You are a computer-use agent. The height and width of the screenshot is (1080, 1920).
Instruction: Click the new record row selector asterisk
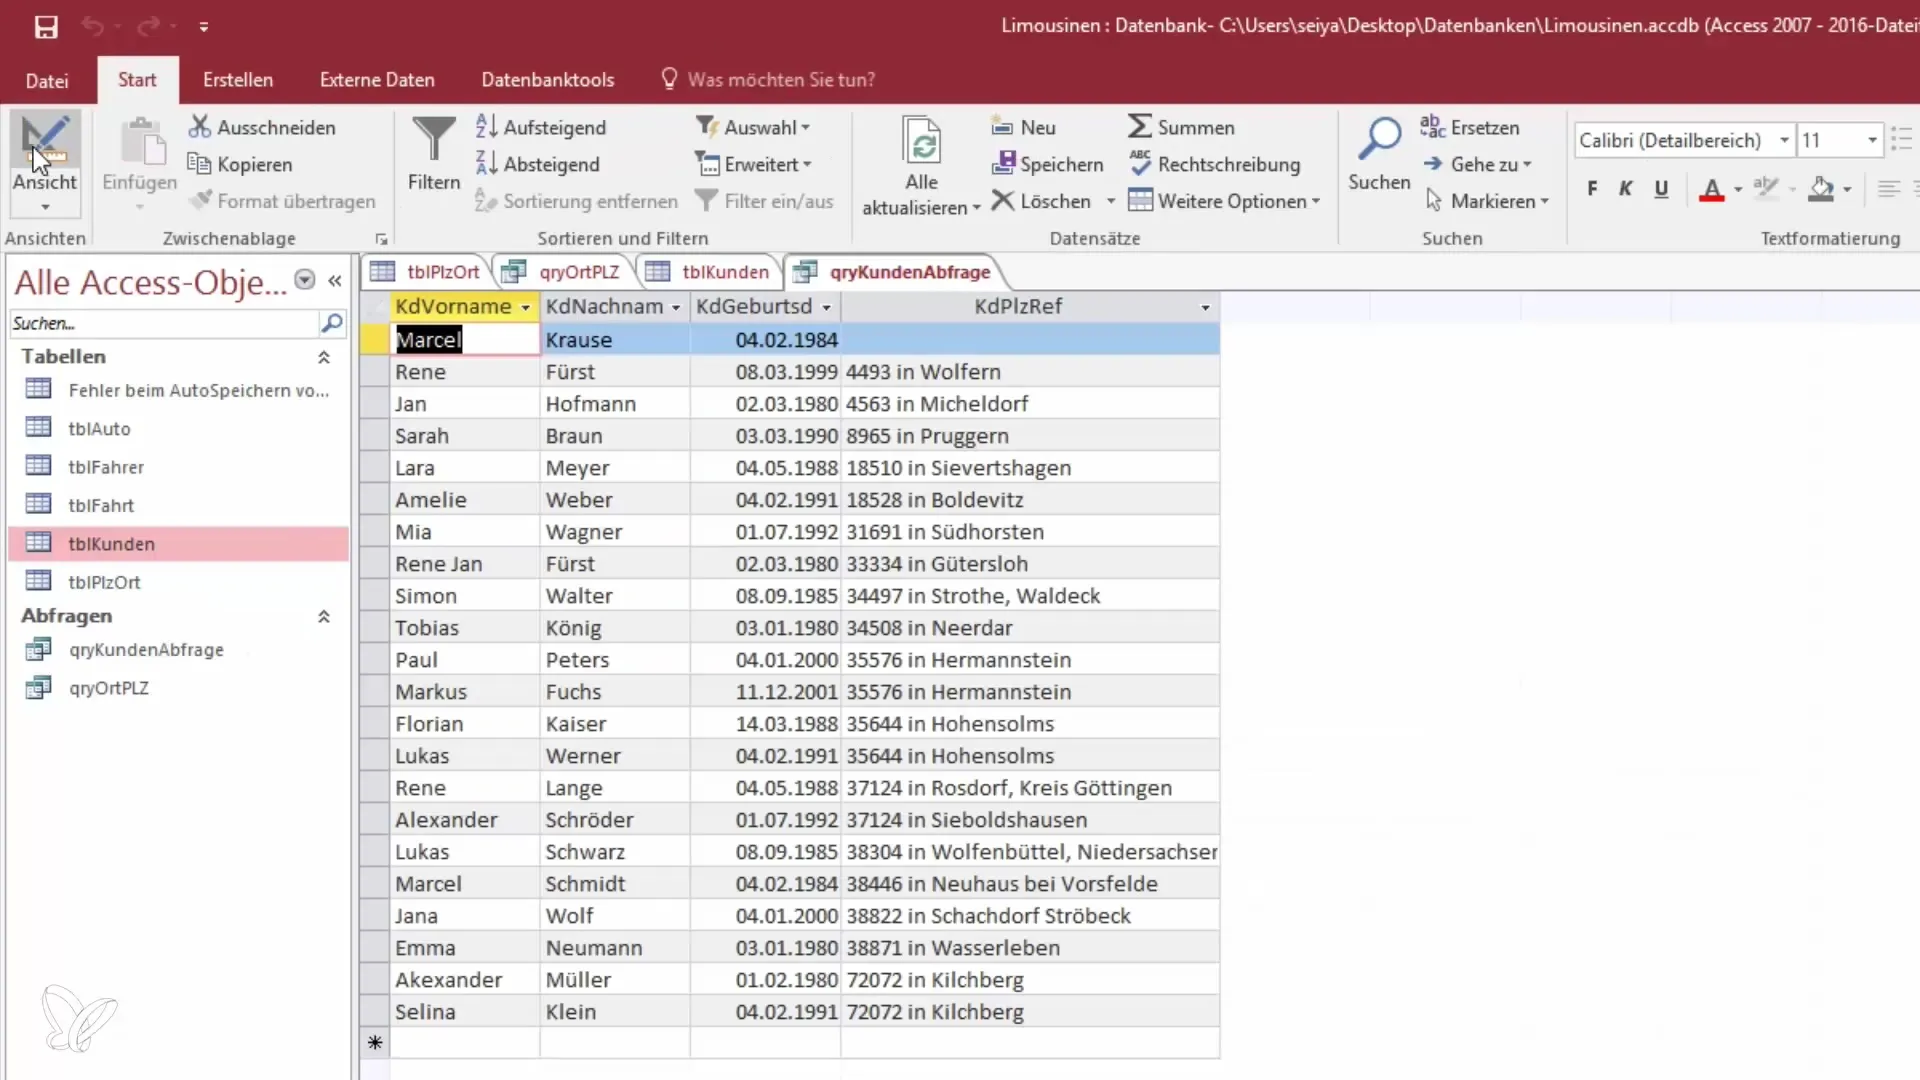pyautogui.click(x=375, y=1043)
